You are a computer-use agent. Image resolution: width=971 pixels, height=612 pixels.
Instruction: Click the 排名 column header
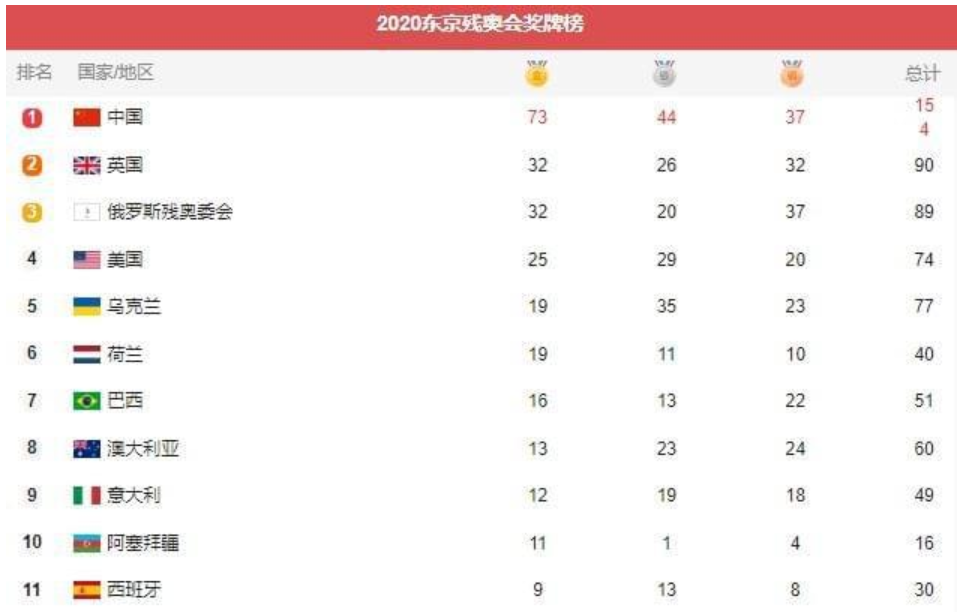pos(34,72)
